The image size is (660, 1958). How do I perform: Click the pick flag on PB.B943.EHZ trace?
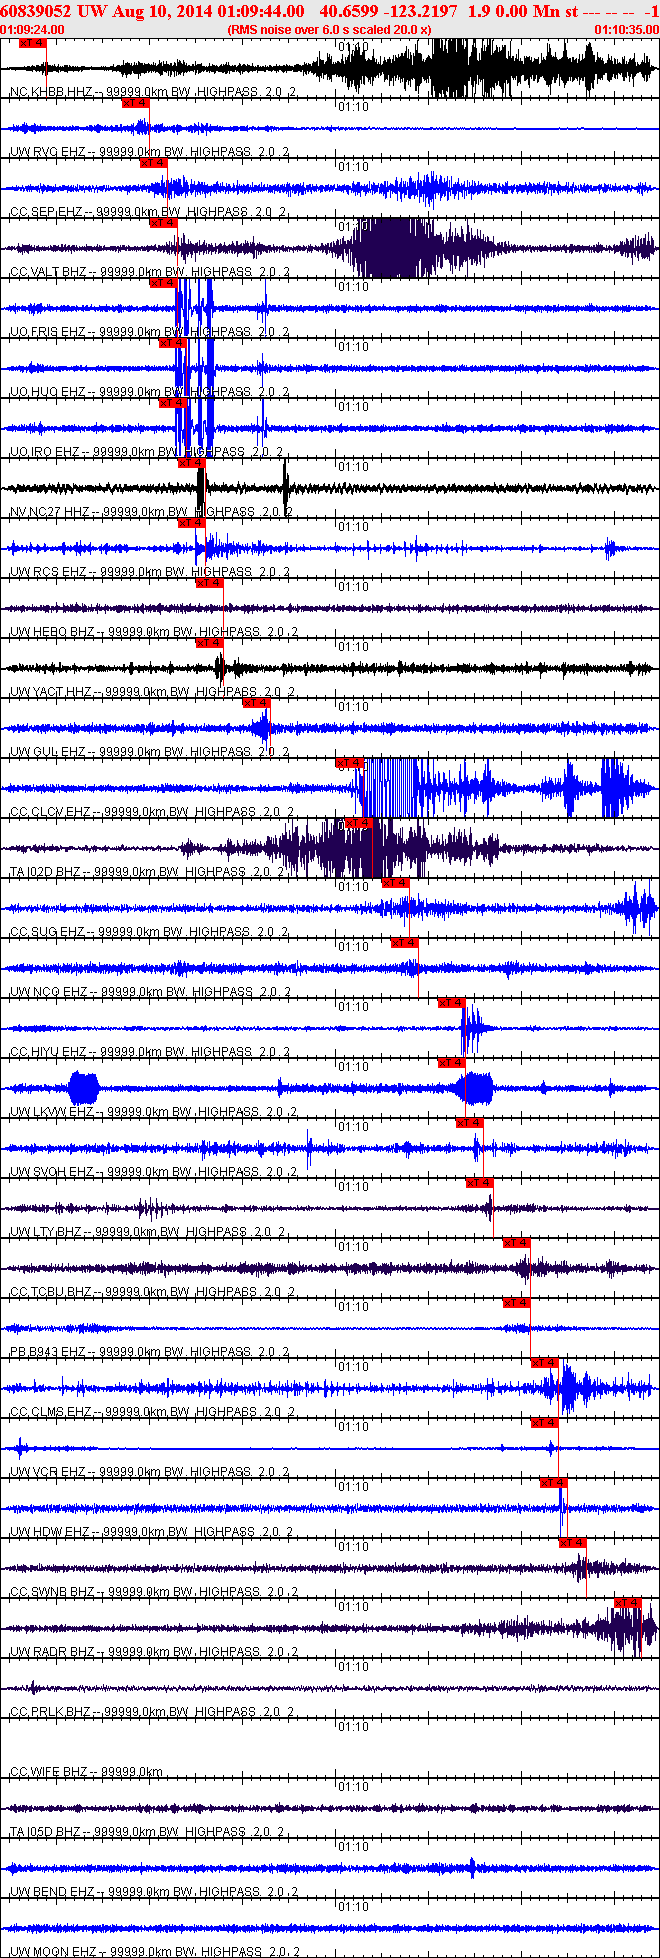(517, 1303)
